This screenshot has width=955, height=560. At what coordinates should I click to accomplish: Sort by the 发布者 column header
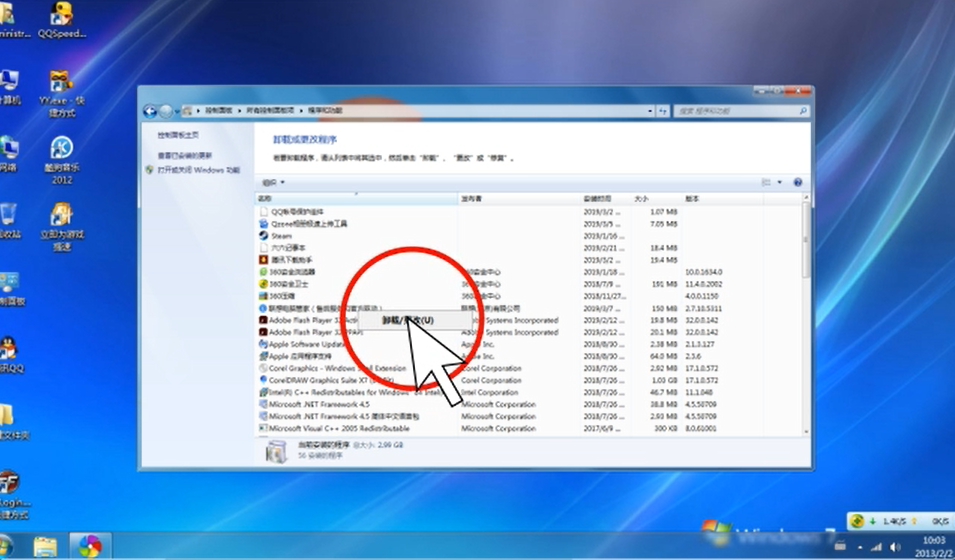point(520,199)
